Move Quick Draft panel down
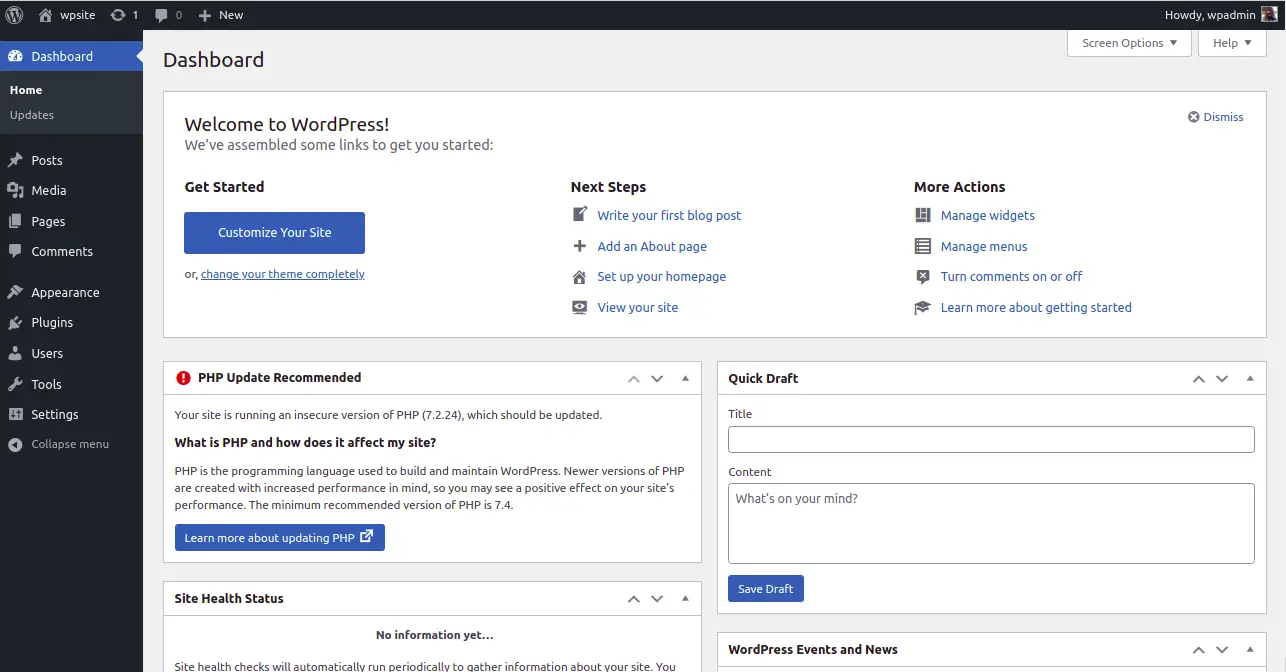1286x672 pixels. pos(1222,379)
